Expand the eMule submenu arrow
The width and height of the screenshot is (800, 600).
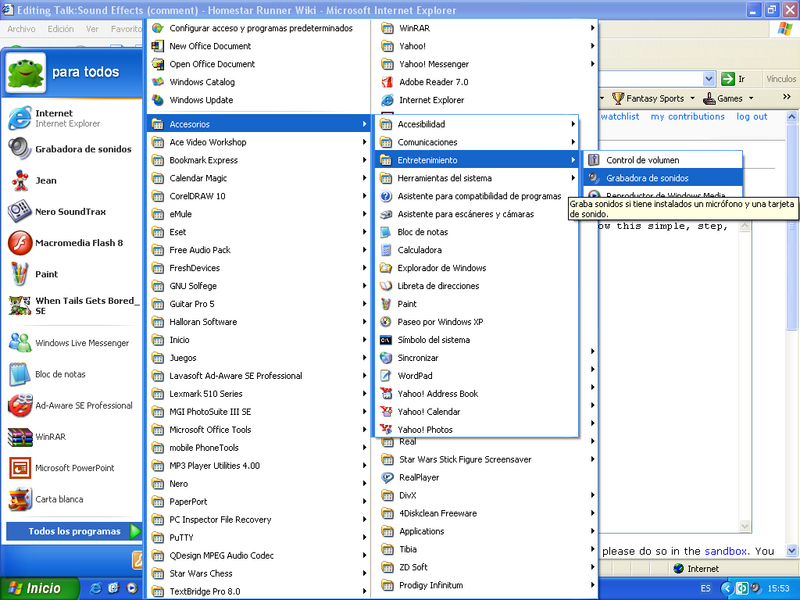click(364, 214)
